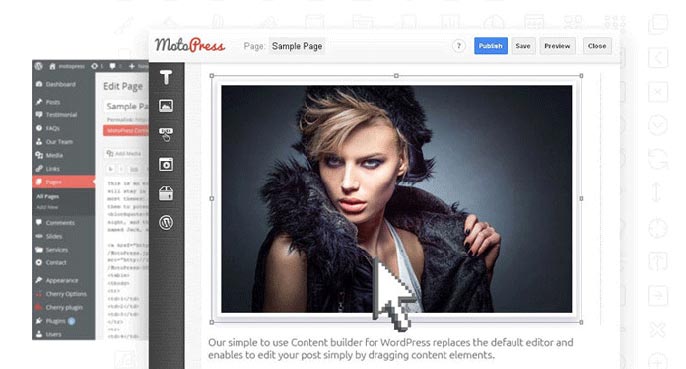Click the Sample Page title field in WordPress

point(126,106)
